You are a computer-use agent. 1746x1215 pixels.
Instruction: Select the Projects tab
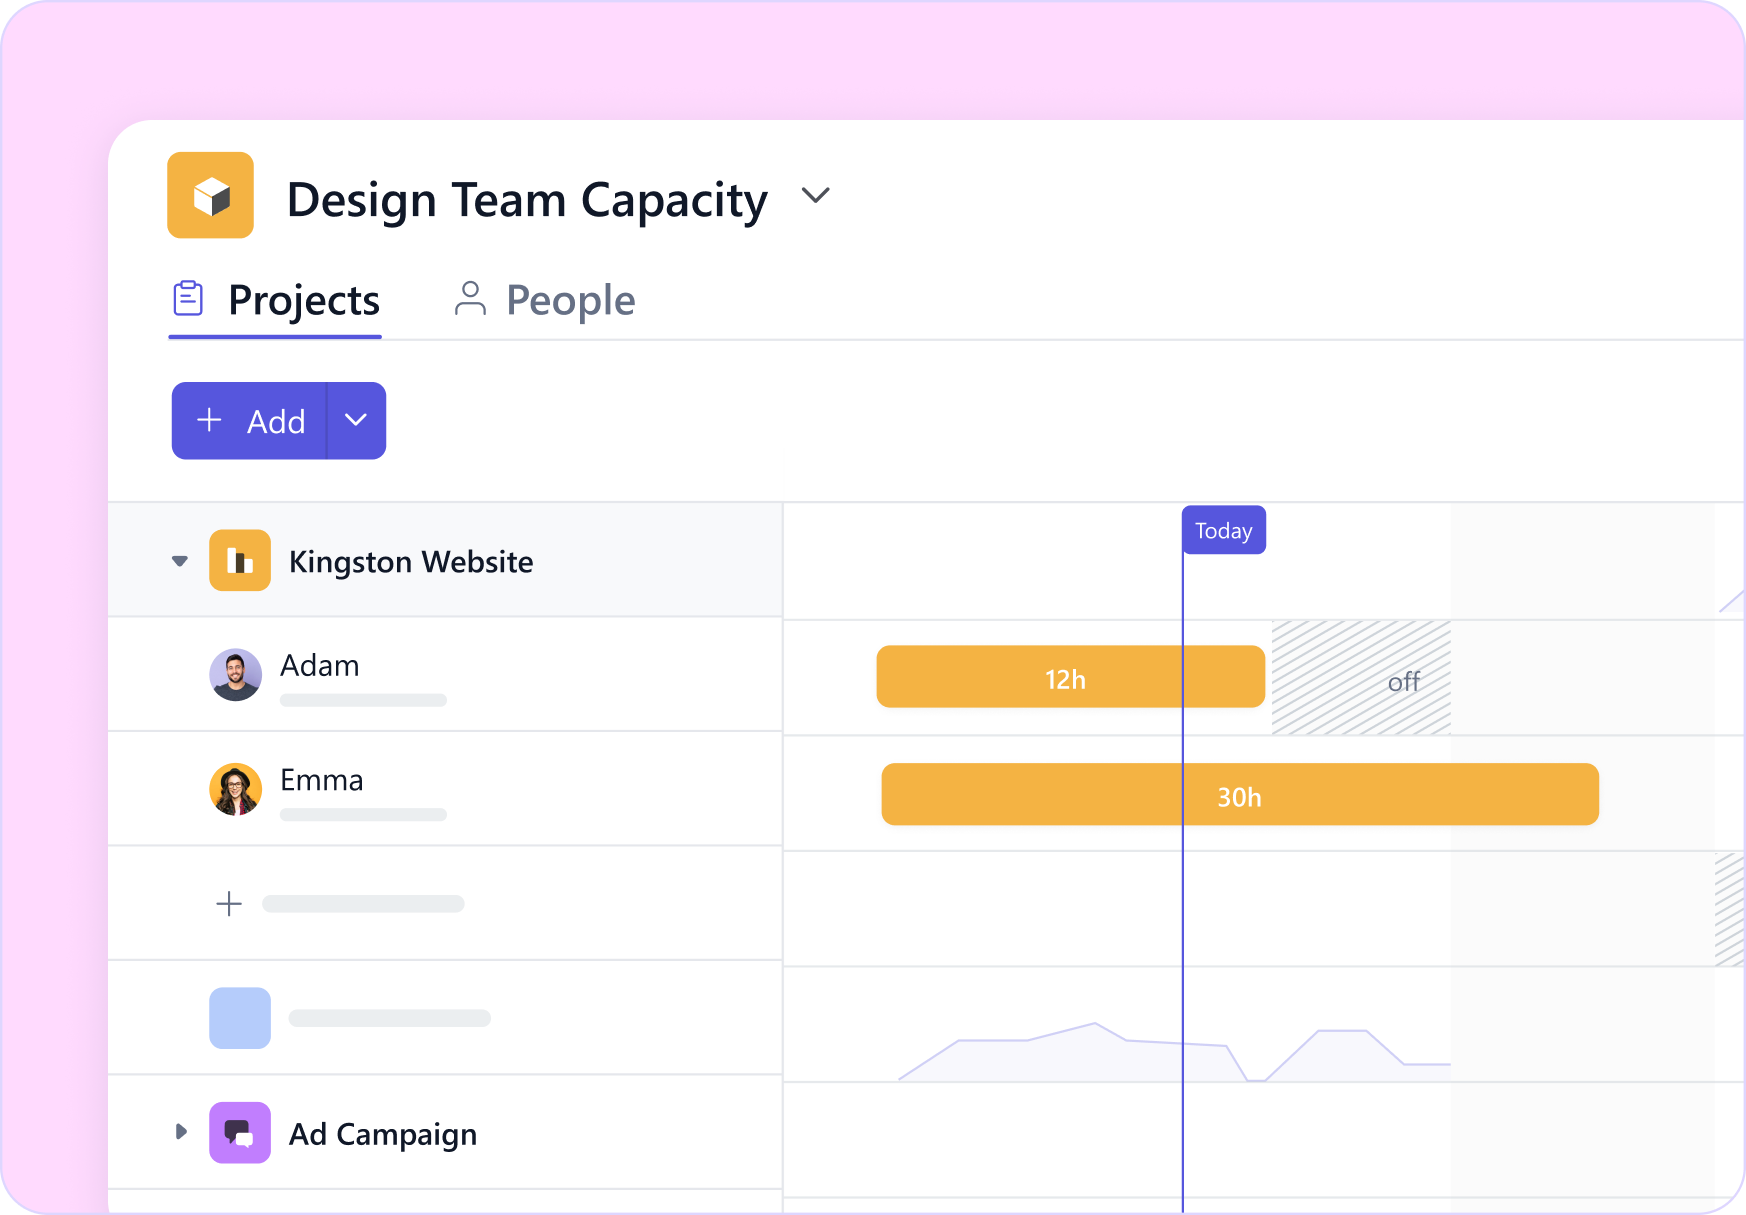(304, 299)
